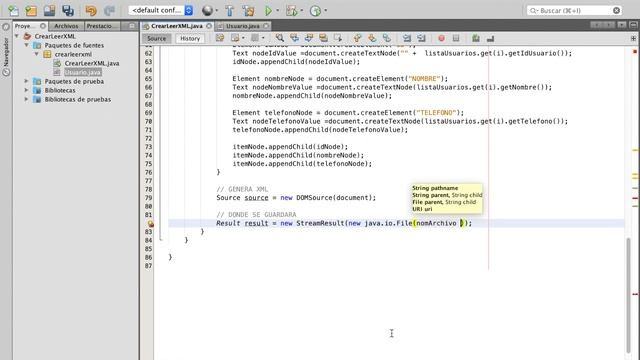Collapse the crearleerxml package node
This screenshot has width=640, height=360.
(36, 54)
